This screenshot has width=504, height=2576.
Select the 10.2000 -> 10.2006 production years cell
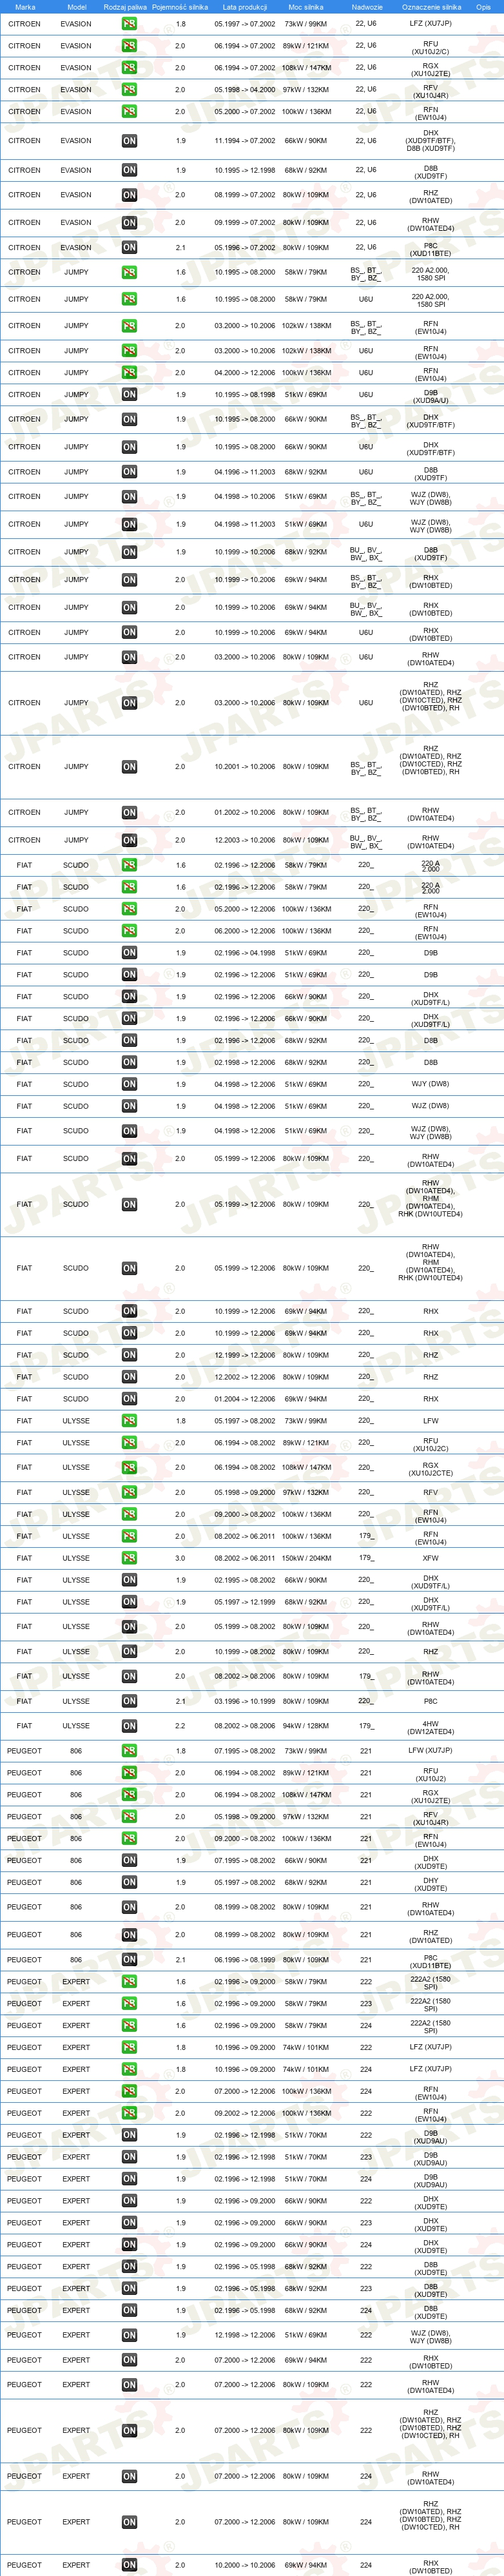(244, 2565)
